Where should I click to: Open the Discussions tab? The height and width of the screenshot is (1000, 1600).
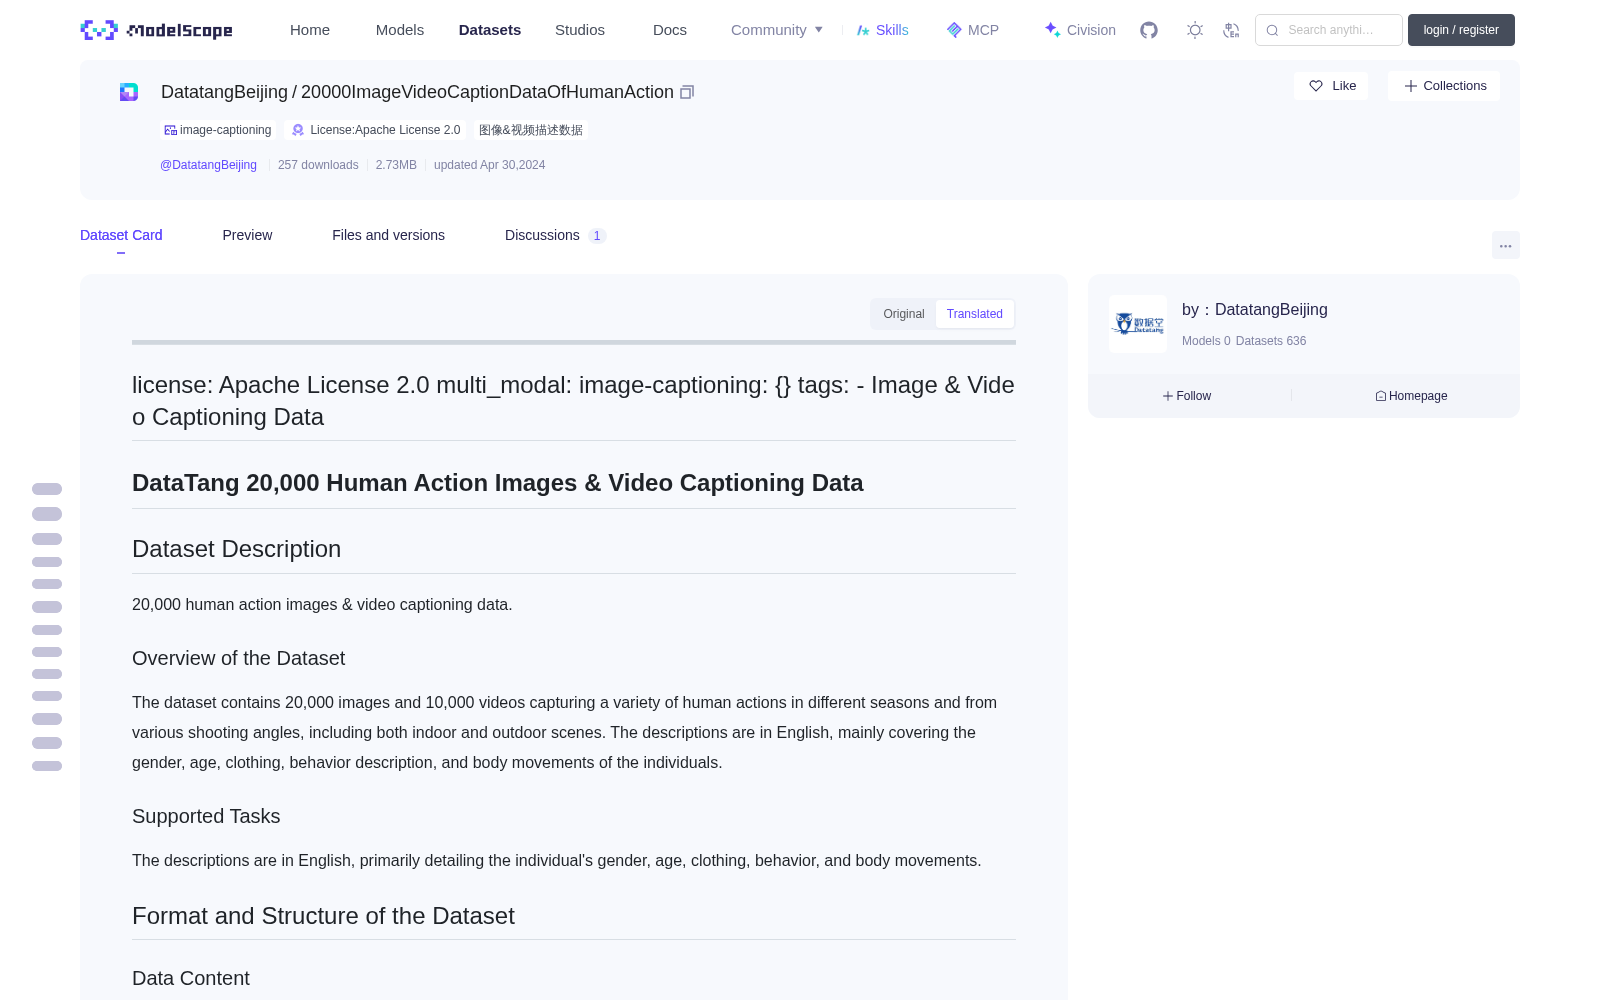(555, 235)
